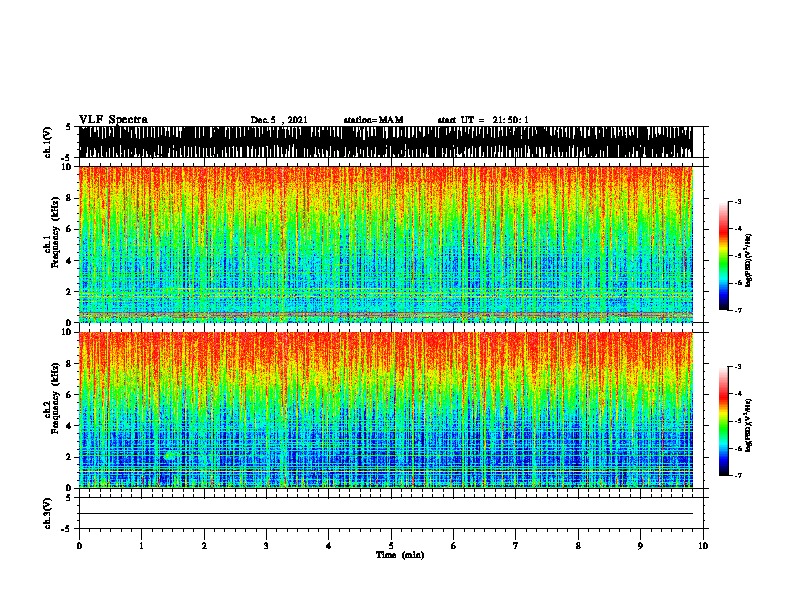
Task: Click the time axis tick label "8"
Action: click(x=578, y=546)
